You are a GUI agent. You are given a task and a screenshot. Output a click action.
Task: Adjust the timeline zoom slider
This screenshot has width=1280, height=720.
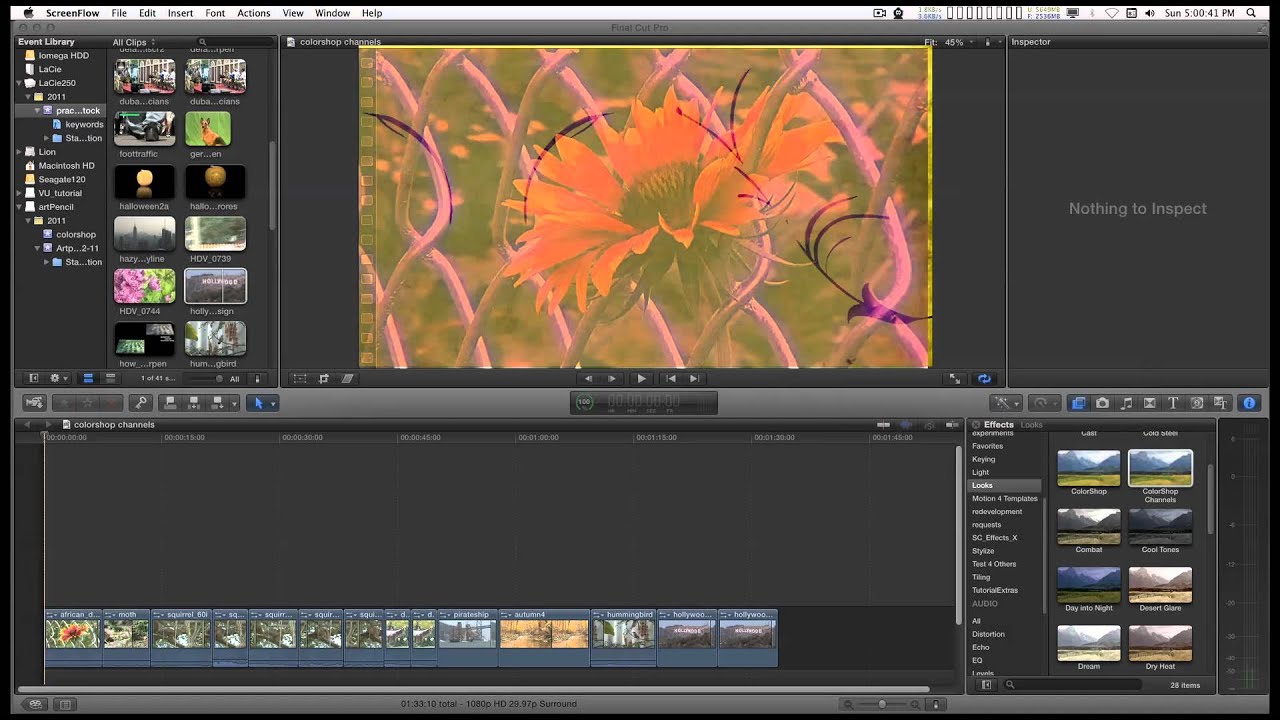881,704
